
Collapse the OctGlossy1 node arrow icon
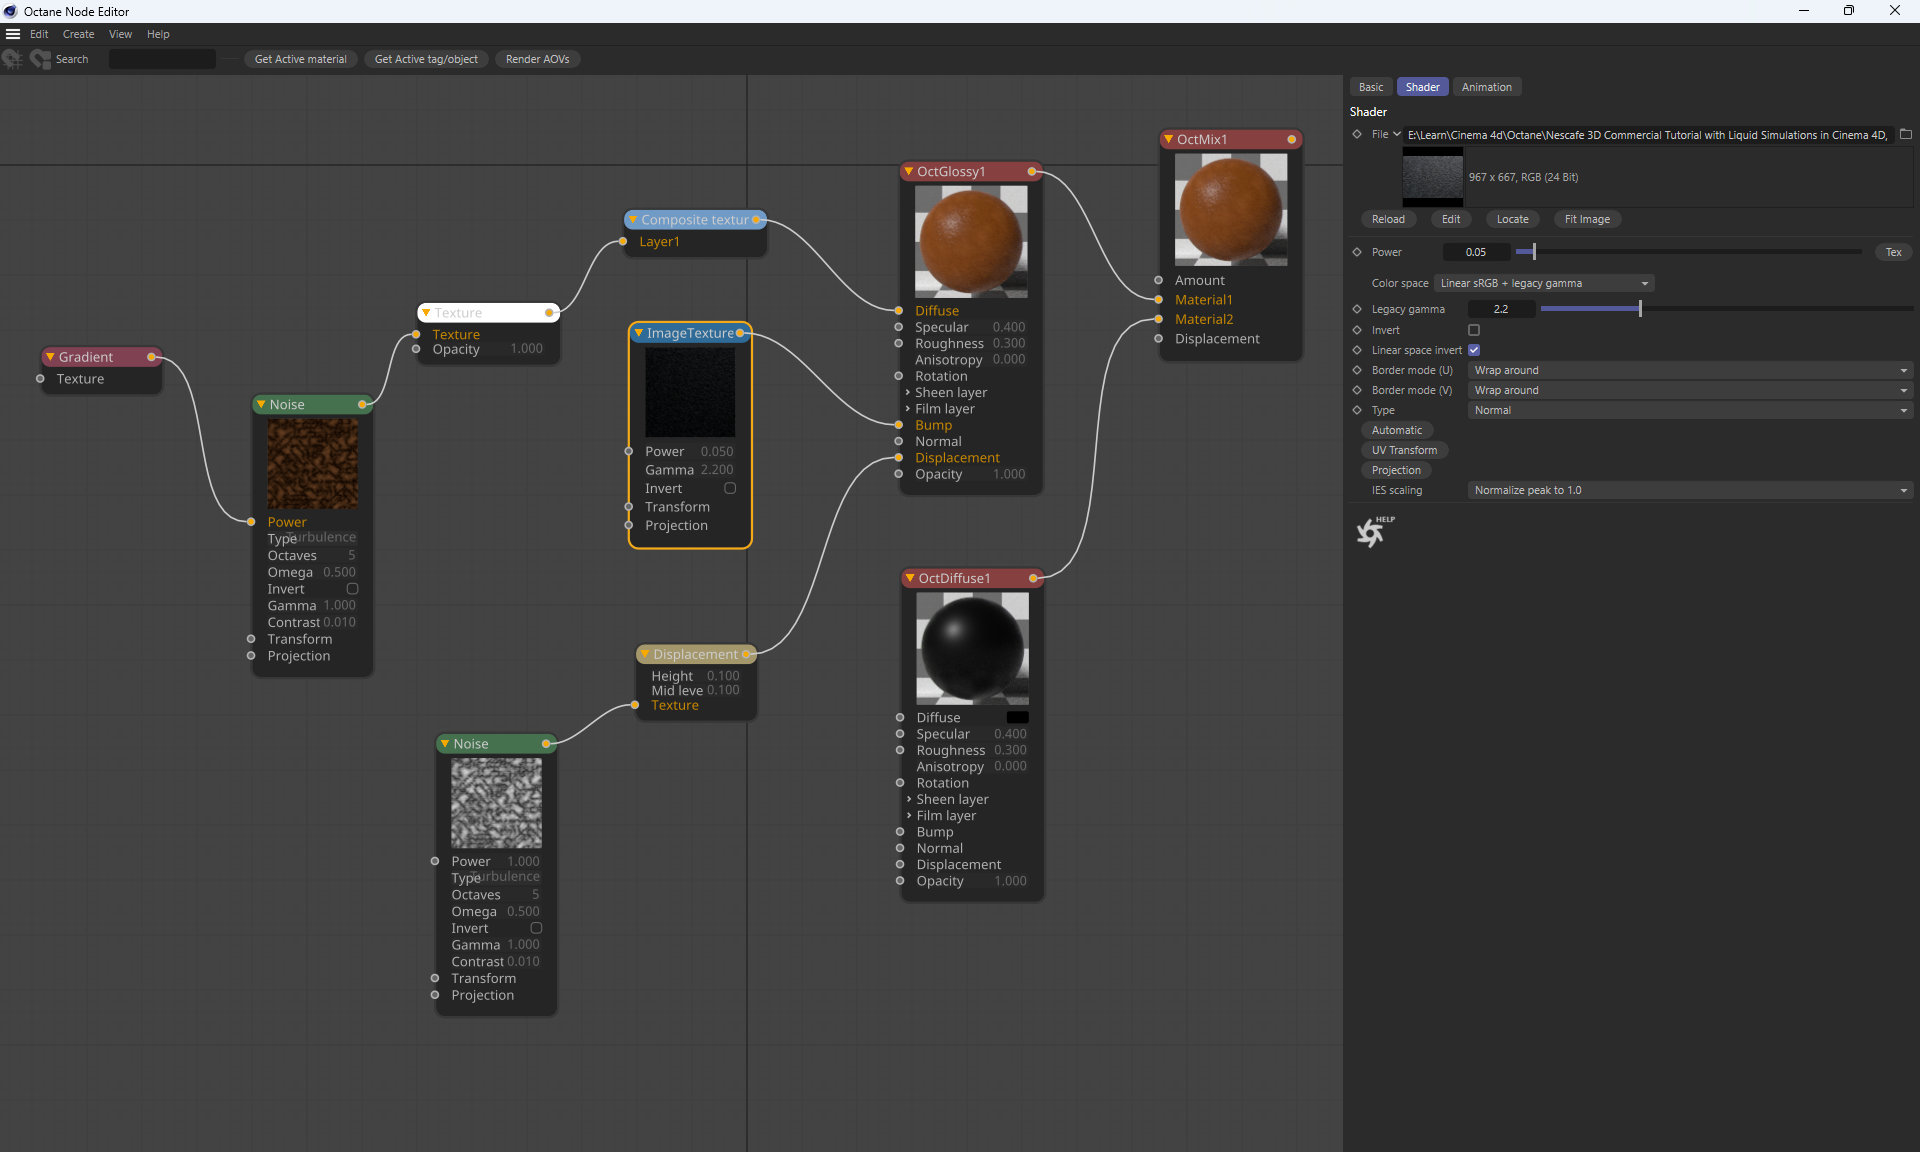(x=908, y=172)
